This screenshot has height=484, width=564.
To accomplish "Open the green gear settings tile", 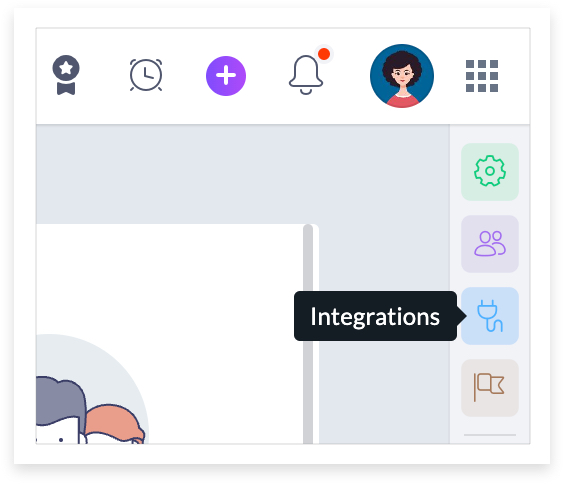I will coord(490,172).
